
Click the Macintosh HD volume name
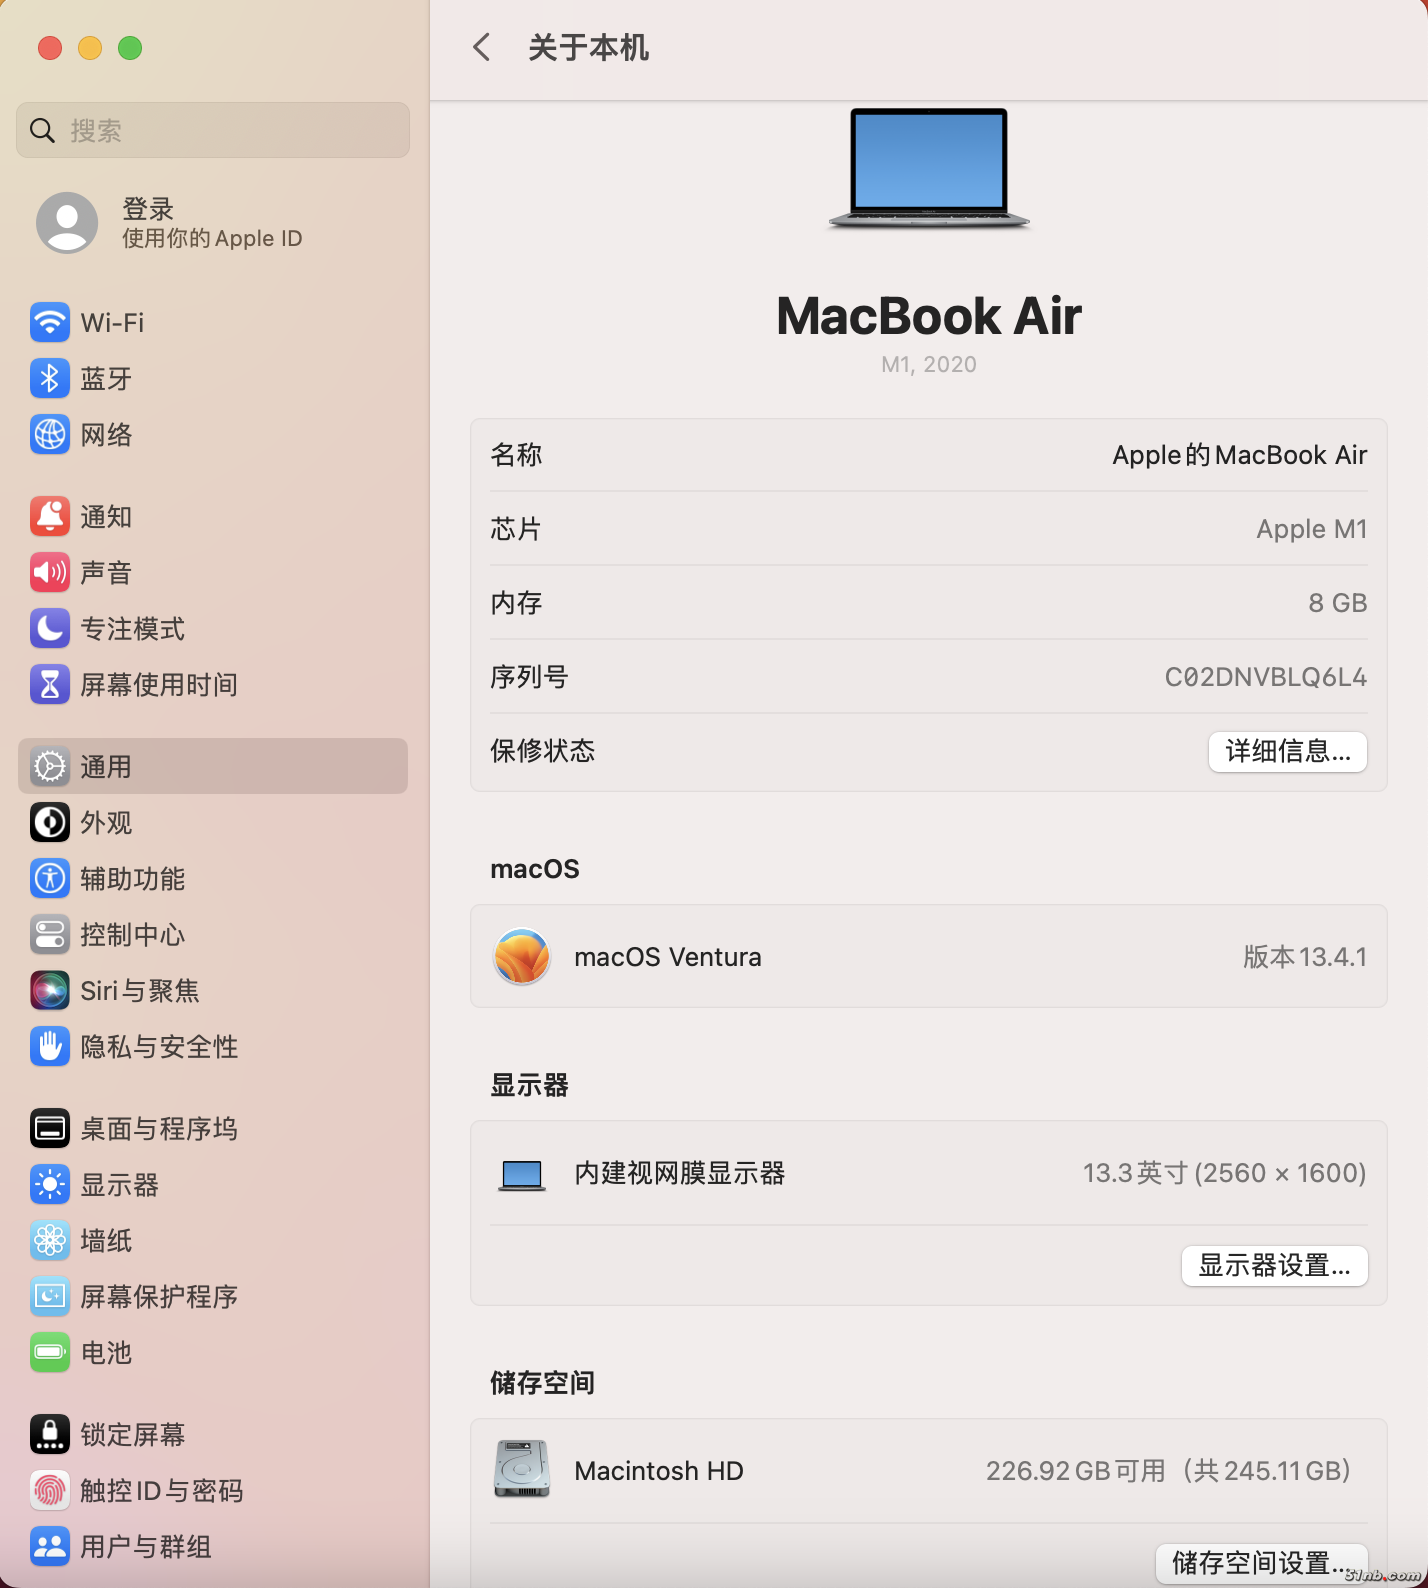coord(659,1471)
